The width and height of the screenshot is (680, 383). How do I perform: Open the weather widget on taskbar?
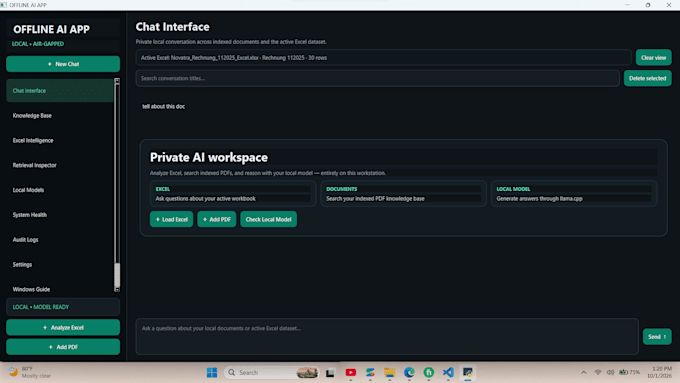click(x=29, y=373)
